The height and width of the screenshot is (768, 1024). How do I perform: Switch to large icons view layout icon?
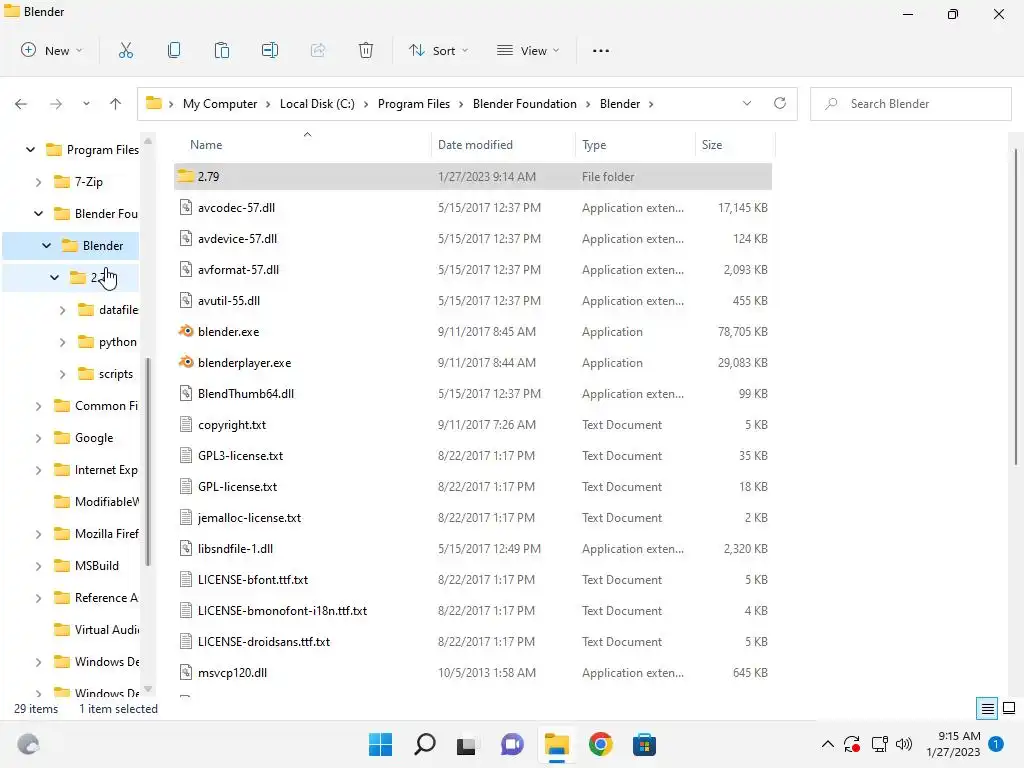click(x=1009, y=708)
